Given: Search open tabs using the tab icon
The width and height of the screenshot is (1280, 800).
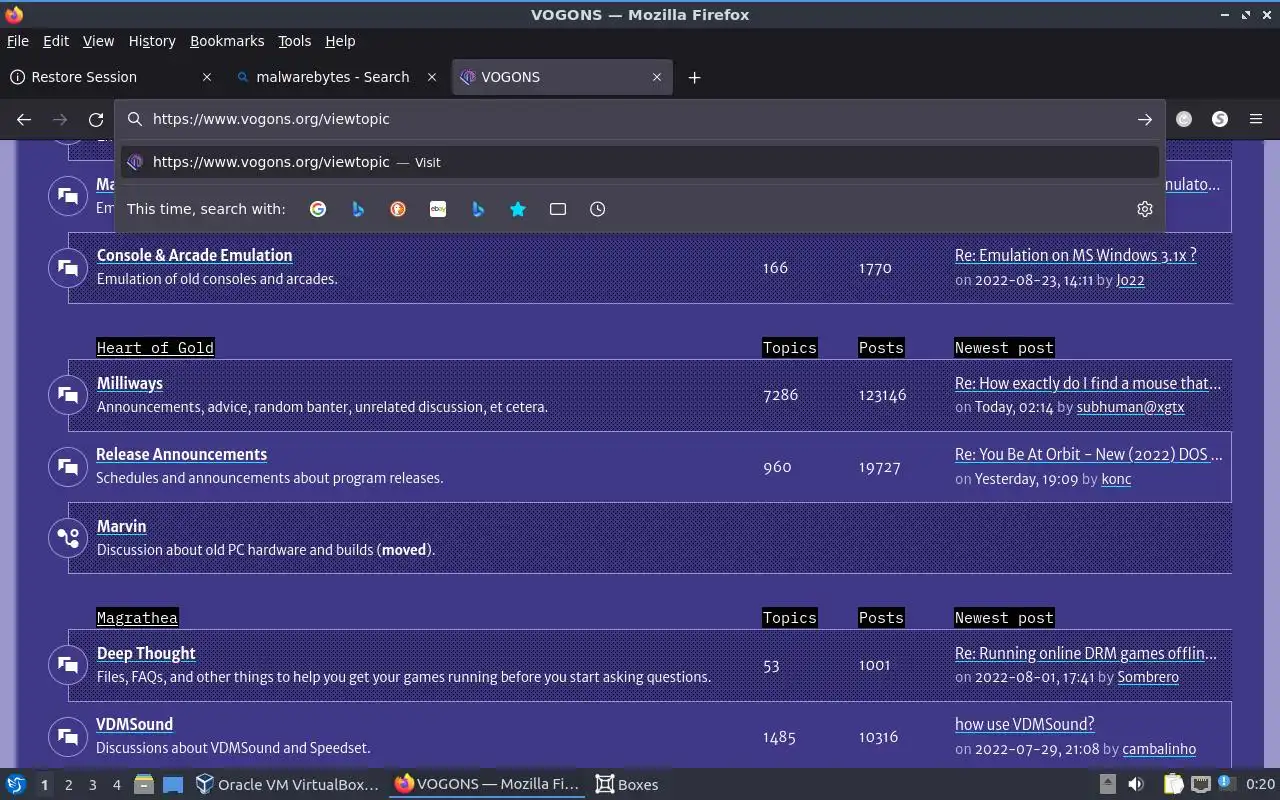Looking at the screenshot, I should 558,209.
